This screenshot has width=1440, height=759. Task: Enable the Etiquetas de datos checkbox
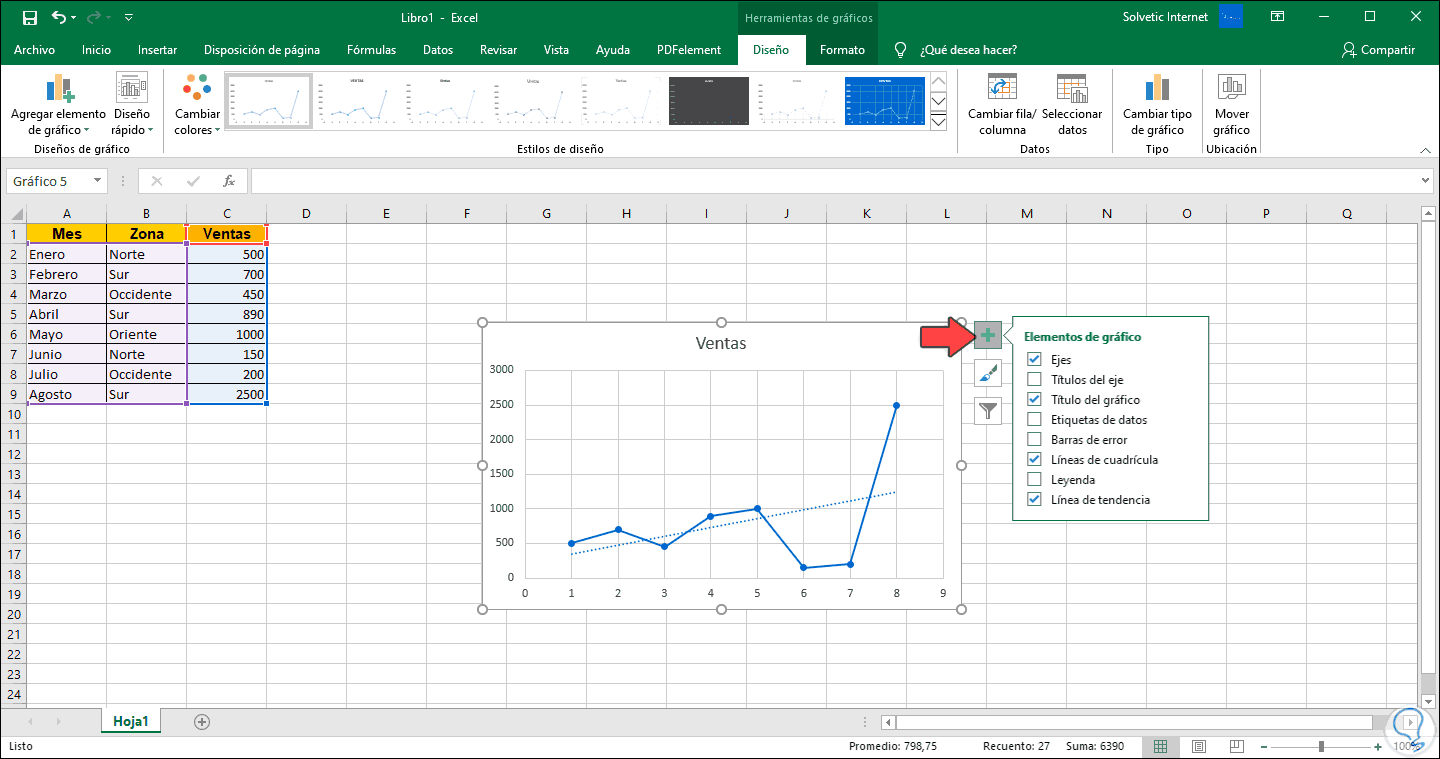(1034, 420)
